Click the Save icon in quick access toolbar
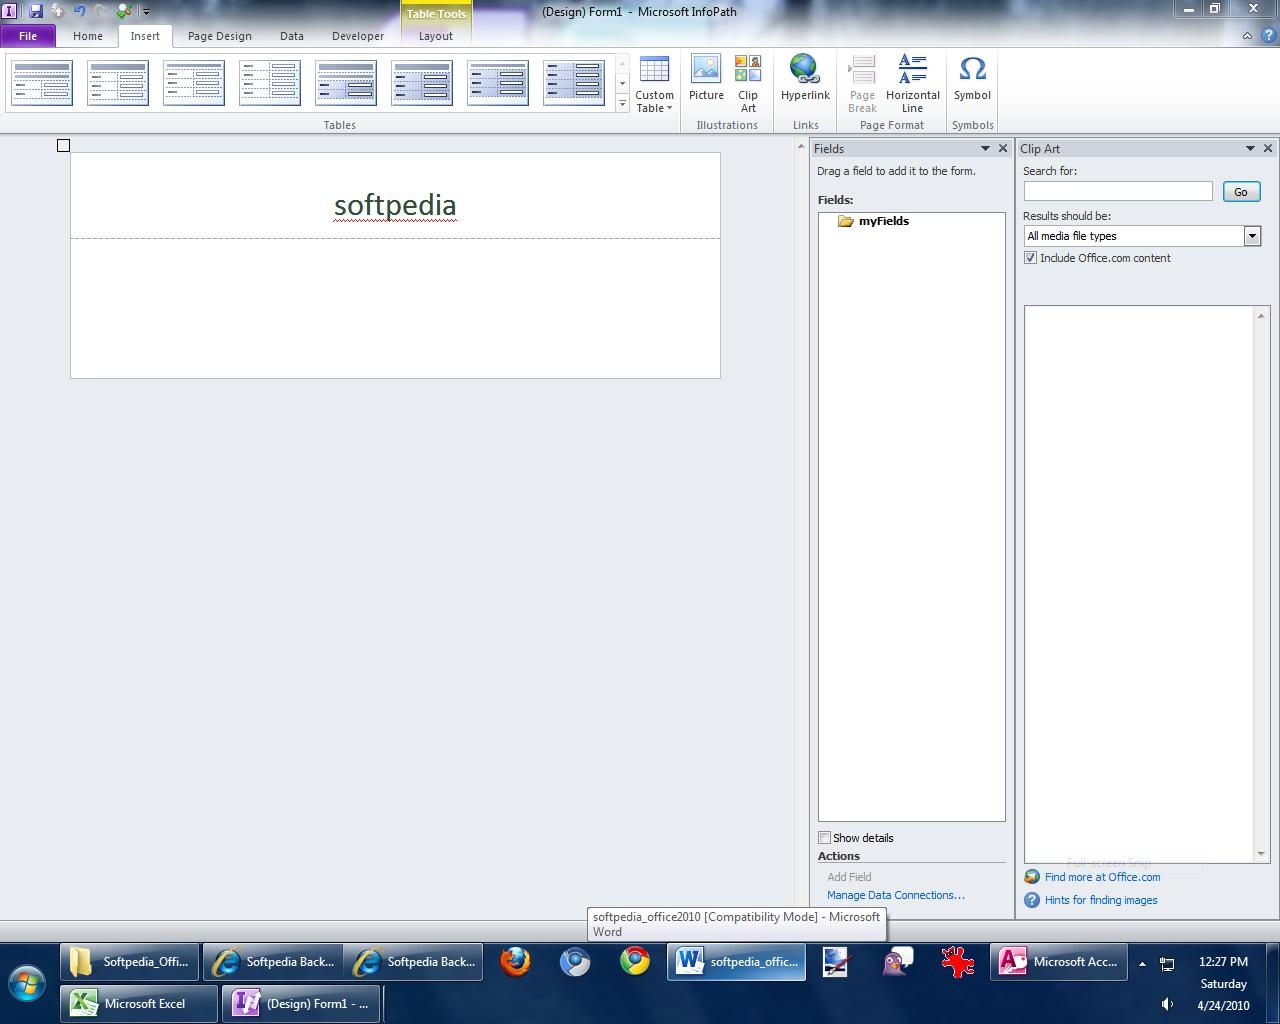Image resolution: width=1280 pixels, height=1024 pixels. [36, 11]
